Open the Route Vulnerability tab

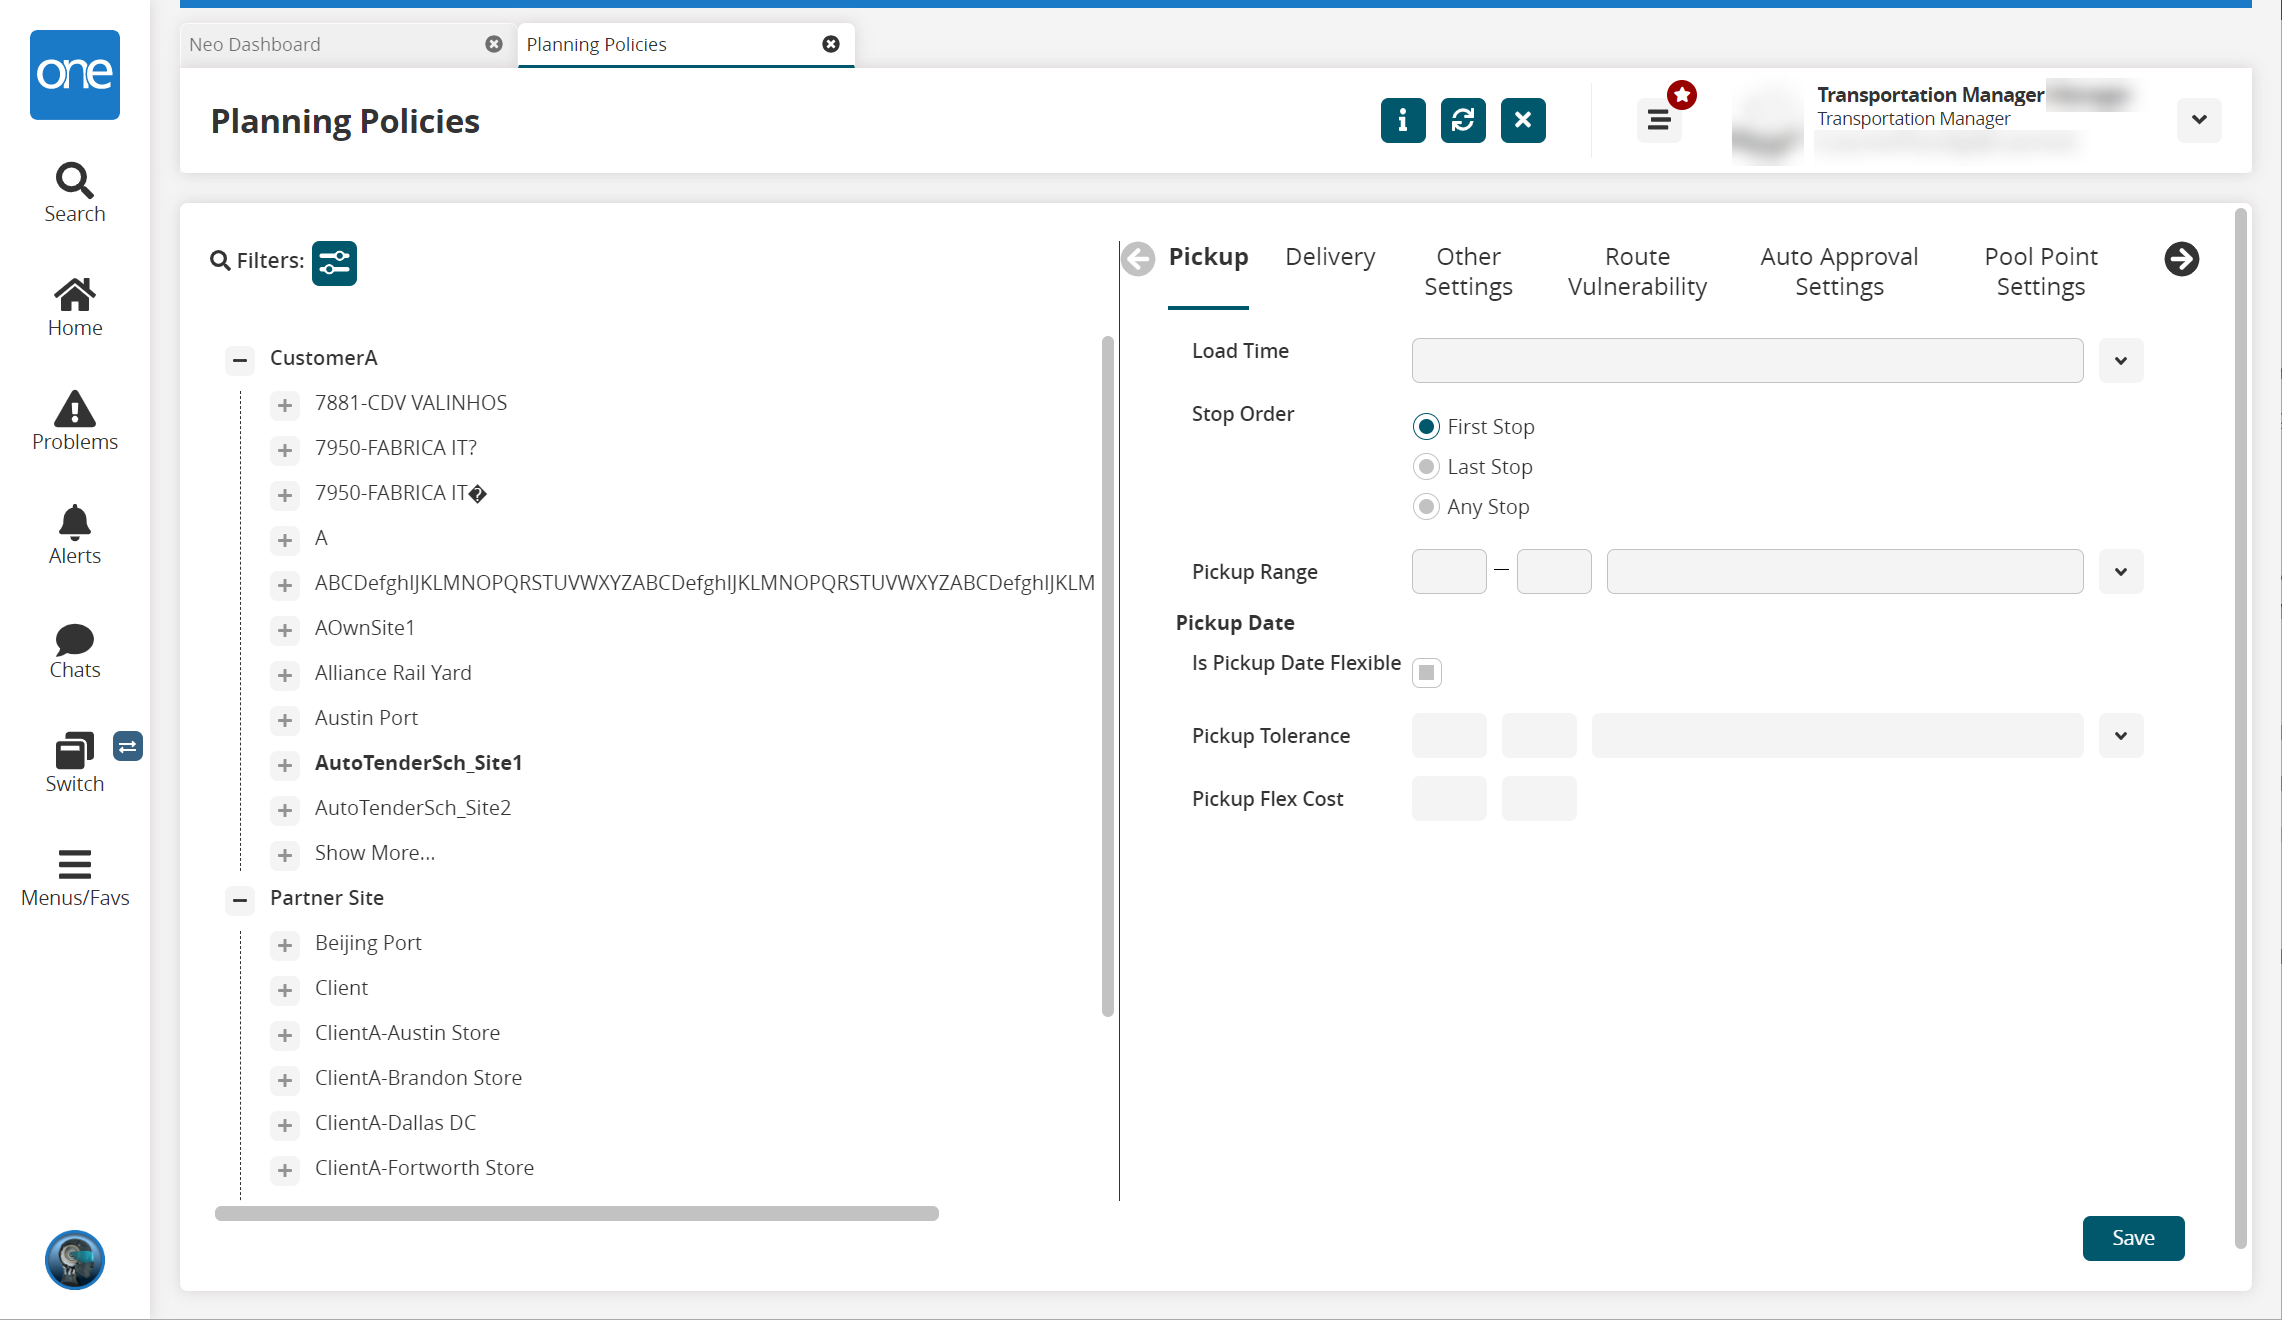1637,271
